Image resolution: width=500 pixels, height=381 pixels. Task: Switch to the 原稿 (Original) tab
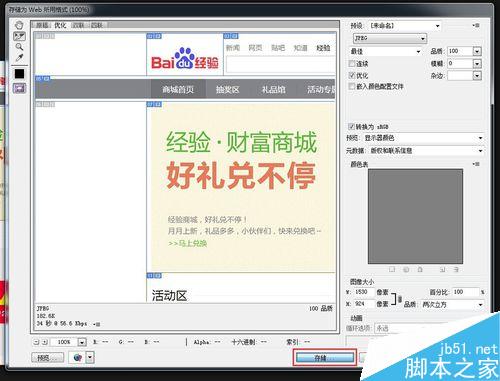pyautogui.click(x=42, y=25)
